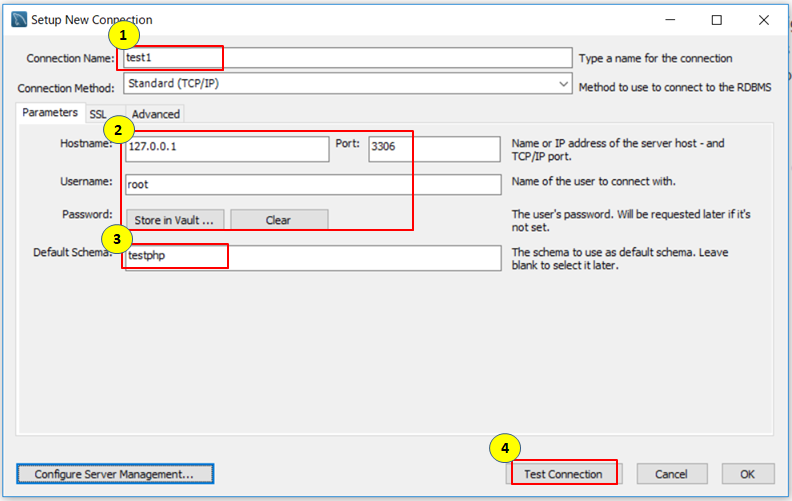Click the Clear password button
792x501 pixels.
[x=279, y=220]
